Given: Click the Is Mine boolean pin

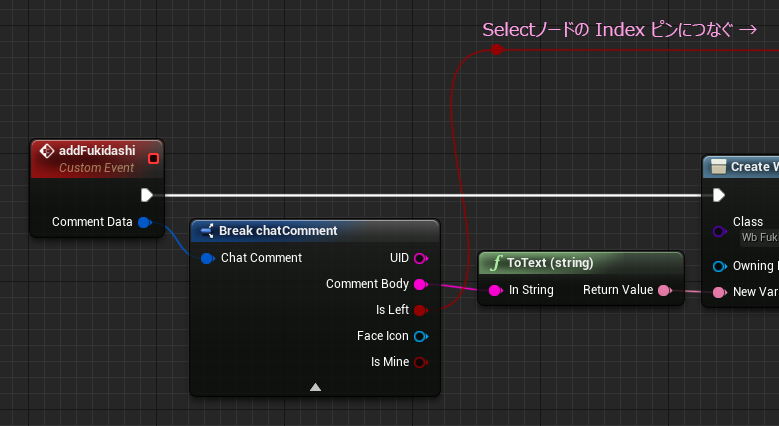Looking at the screenshot, I should [420, 362].
